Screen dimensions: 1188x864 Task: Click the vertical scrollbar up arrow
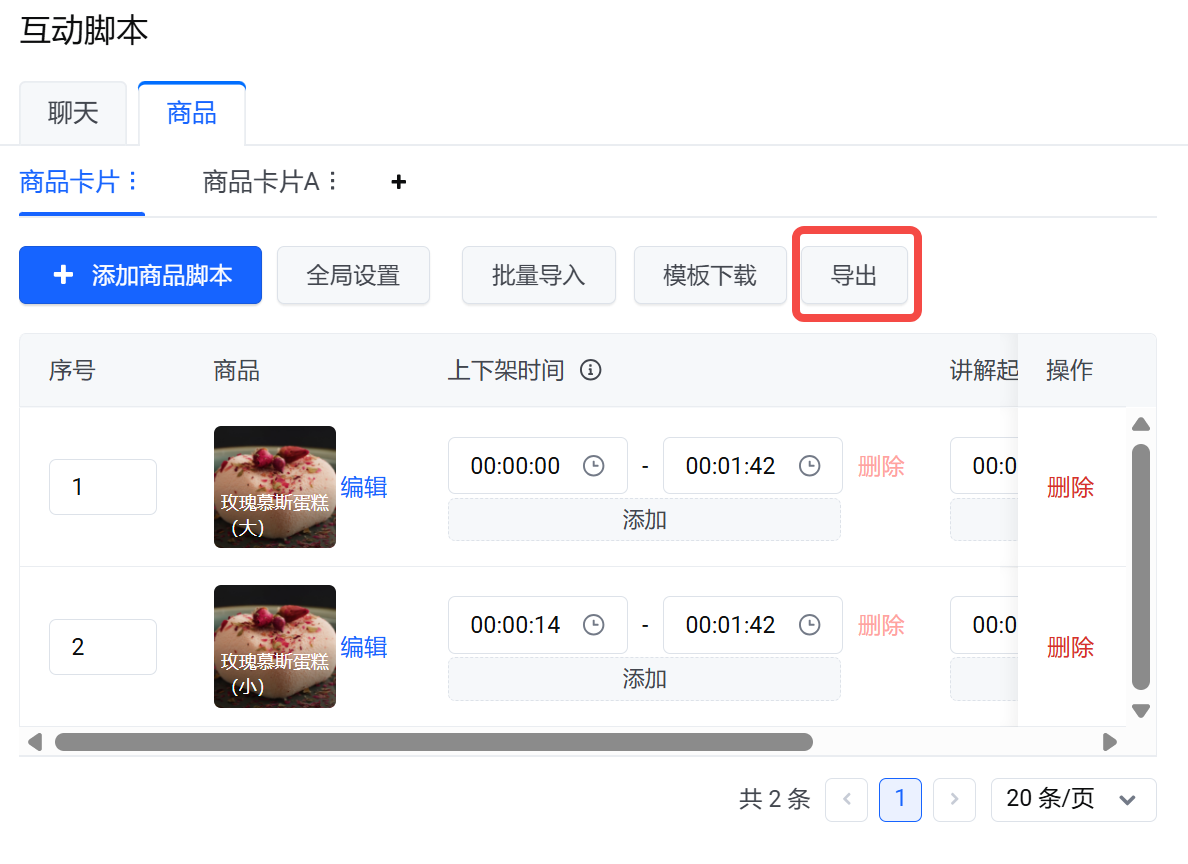click(1141, 424)
